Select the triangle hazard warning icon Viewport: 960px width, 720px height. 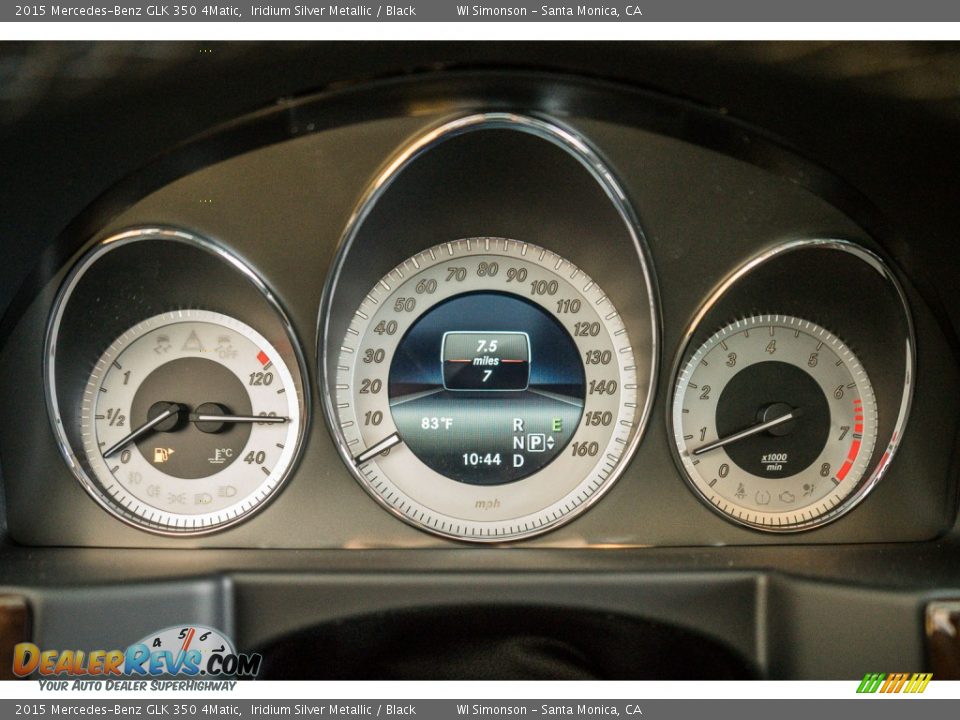pyautogui.click(x=192, y=341)
